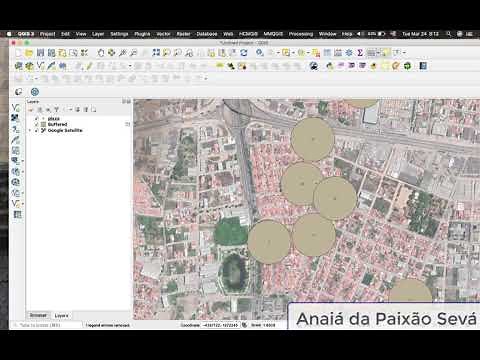
Task: Click filter legend icon in Layers toolbar
Action: point(56,109)
